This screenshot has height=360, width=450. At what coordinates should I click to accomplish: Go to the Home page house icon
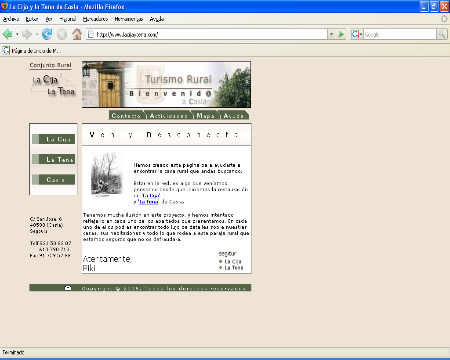pyautogui.click(x=77, y=34)
